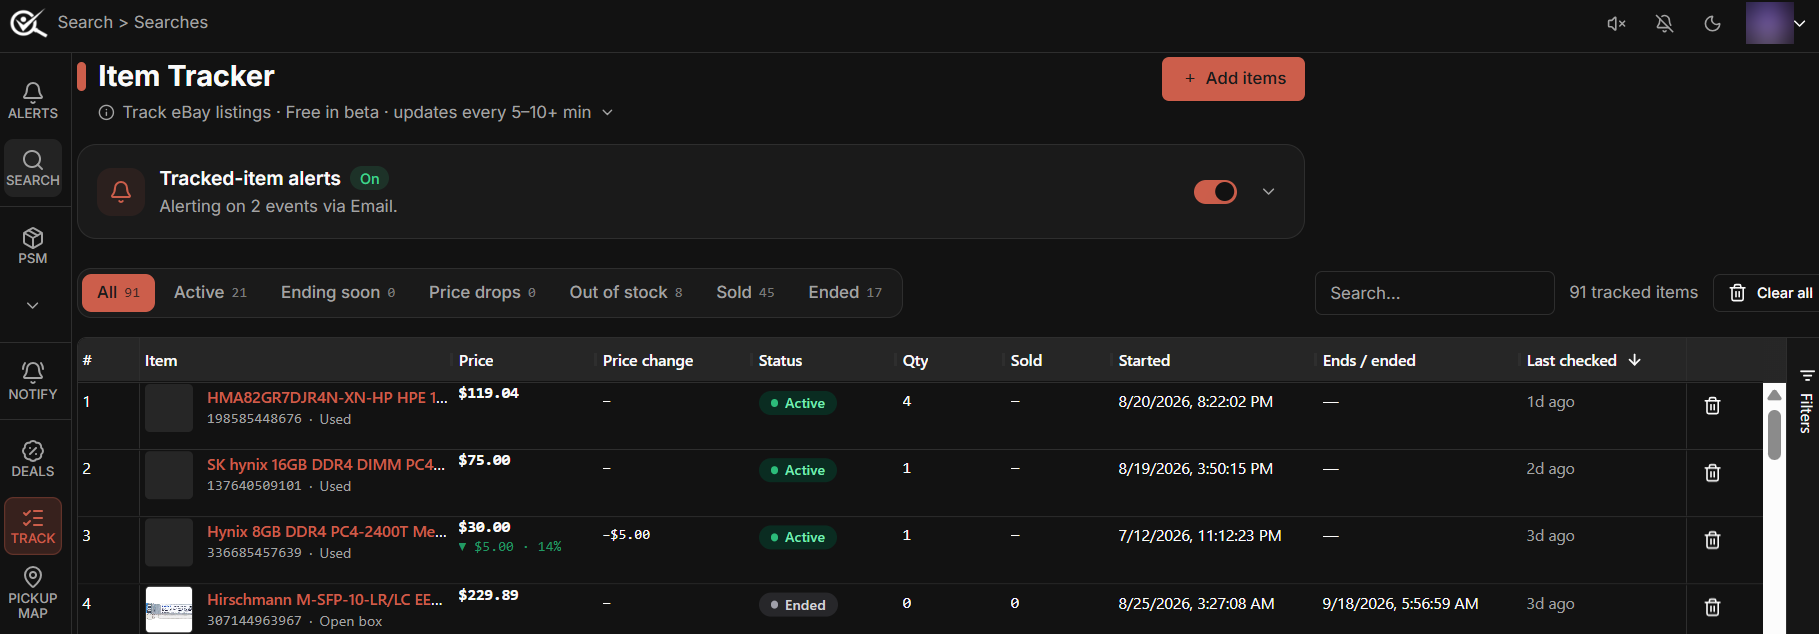This screenshot has width=1819, height=634.
Task: Select the All 91 tab
Action: [x=118, y=293]
